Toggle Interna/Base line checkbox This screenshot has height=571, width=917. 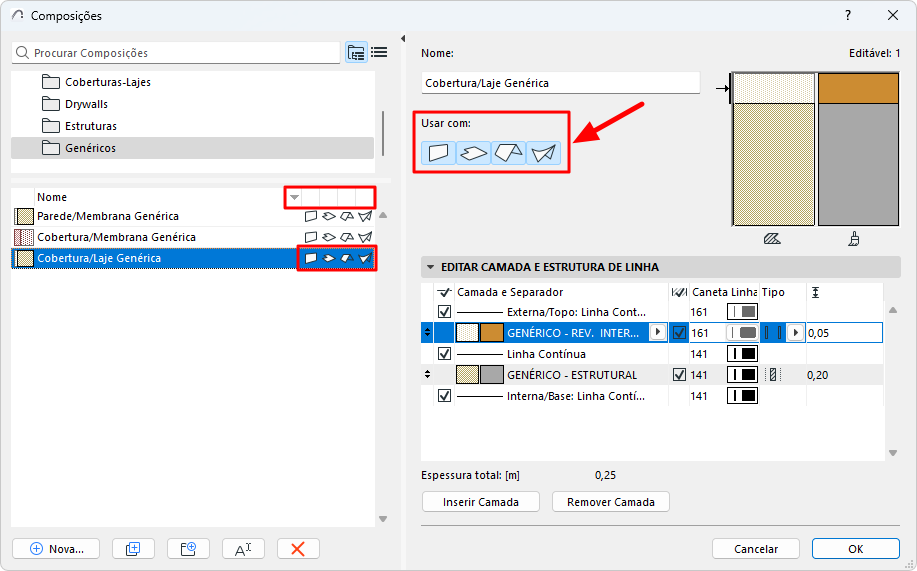(444, 396)
